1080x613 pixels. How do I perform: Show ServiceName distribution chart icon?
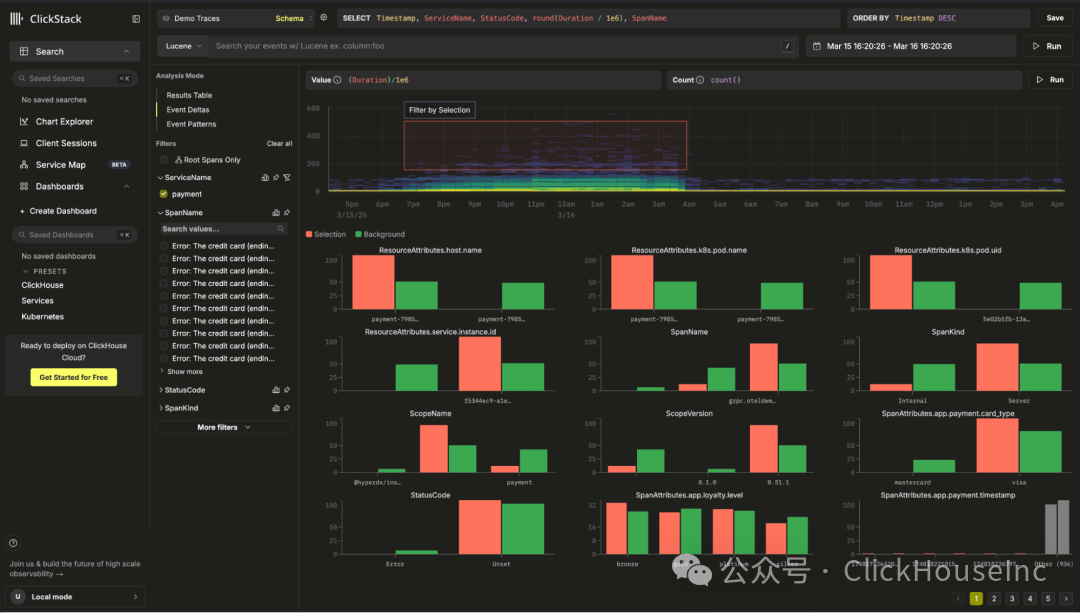pos(265,178)
